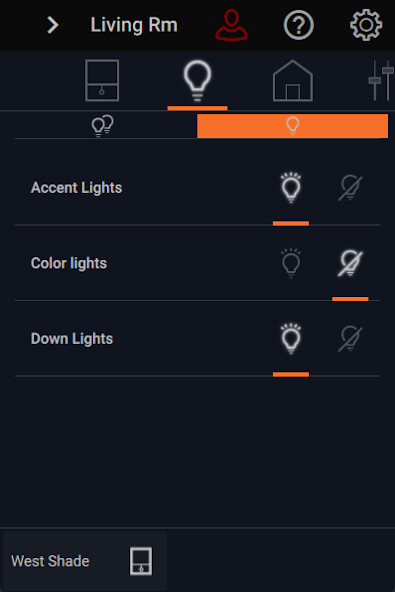Turn off Down Lights
The width and height of the screenshot is (395, 592).
pyautogui.click(x=350, y=338)
